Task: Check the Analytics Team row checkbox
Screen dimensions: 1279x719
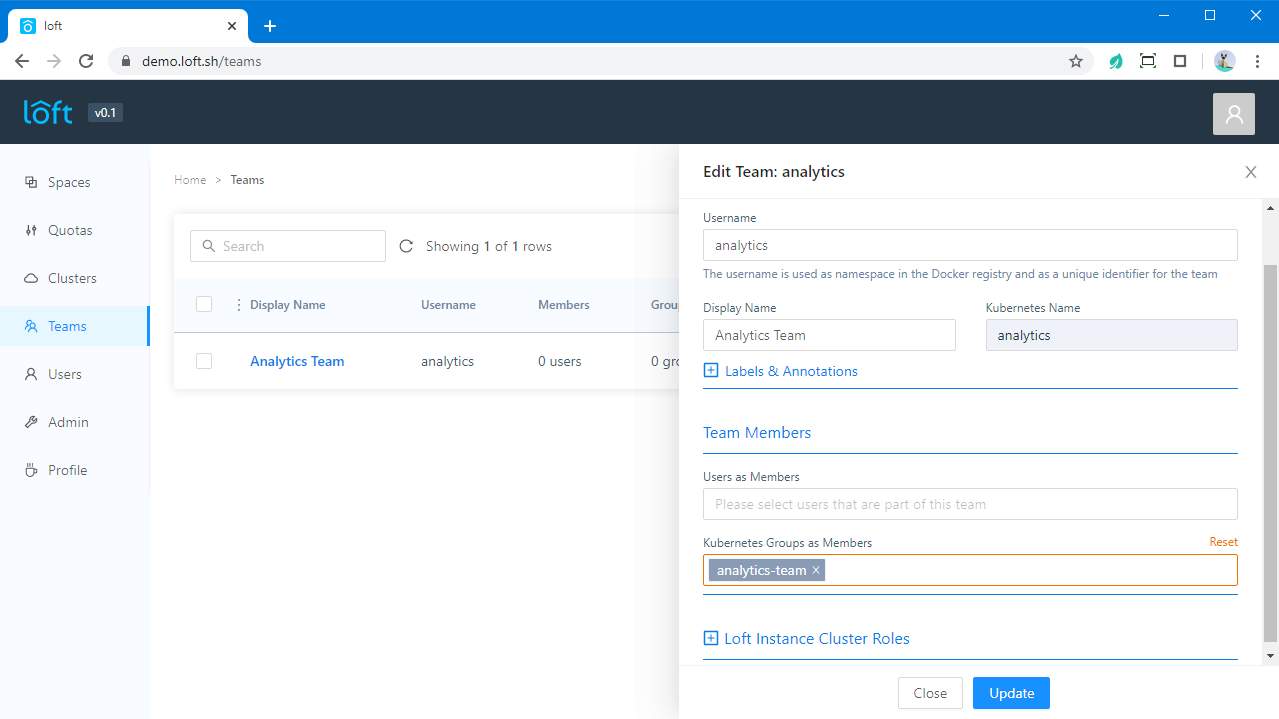Action: [x=204, y=361]
